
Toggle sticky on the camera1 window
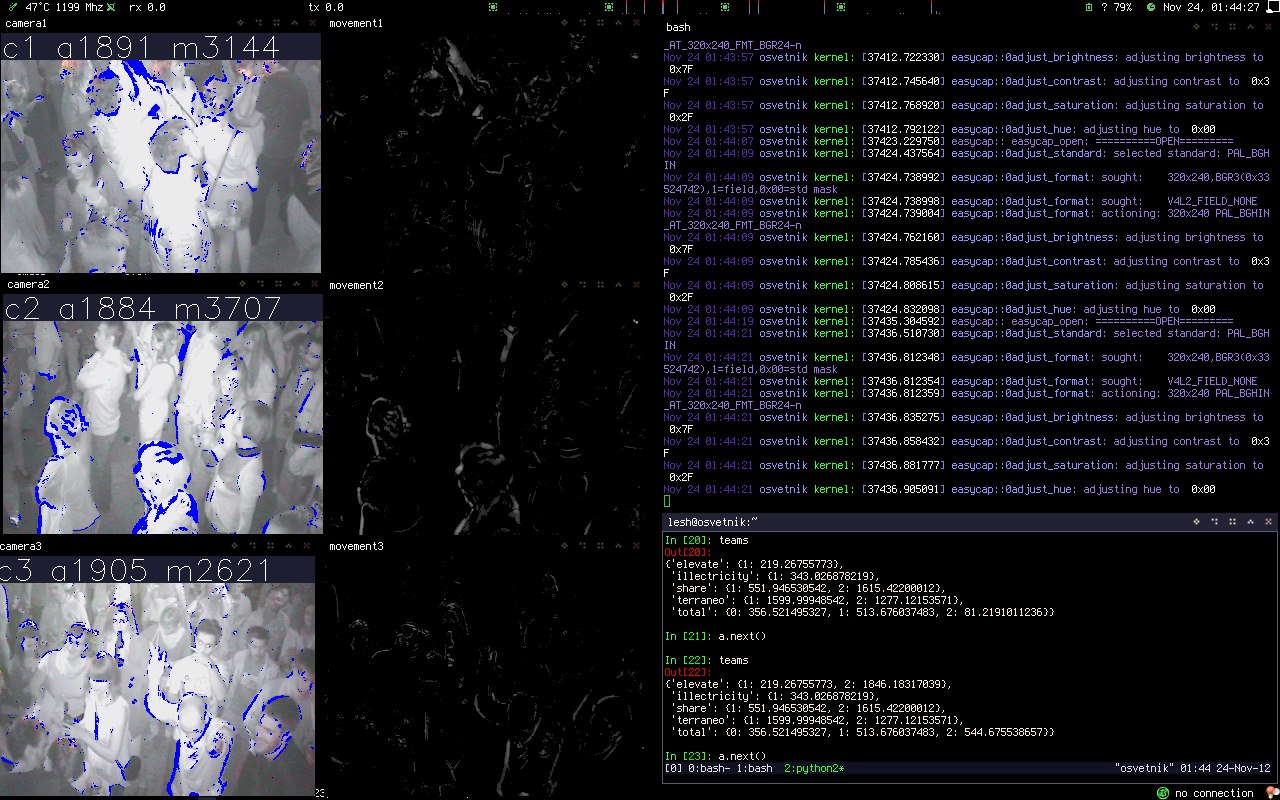(277, 22)
